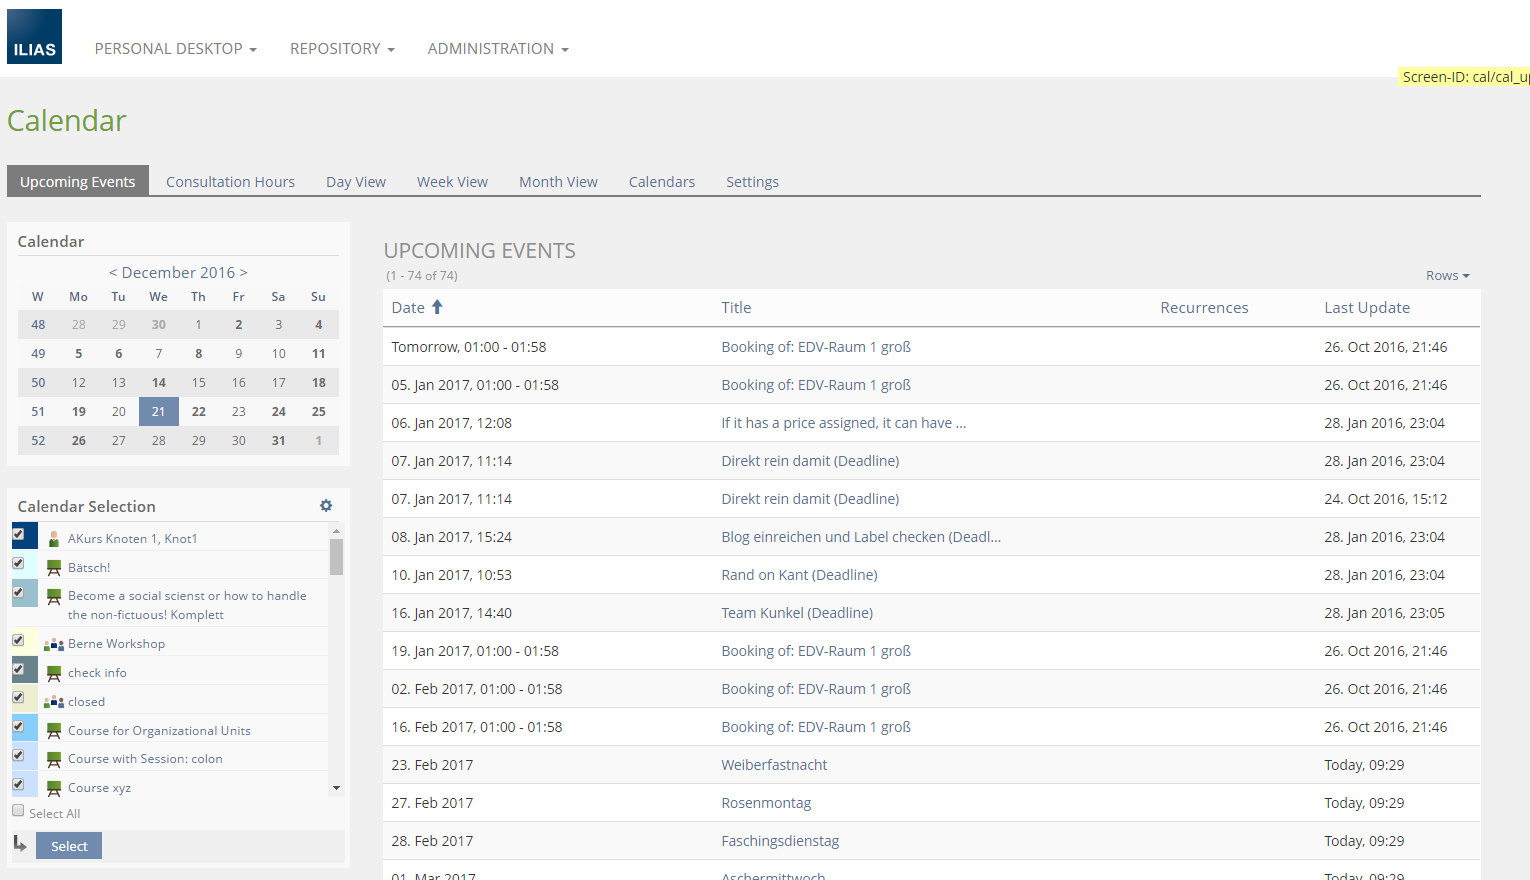Expand the Administration dropdown menu

coord(497,49)
